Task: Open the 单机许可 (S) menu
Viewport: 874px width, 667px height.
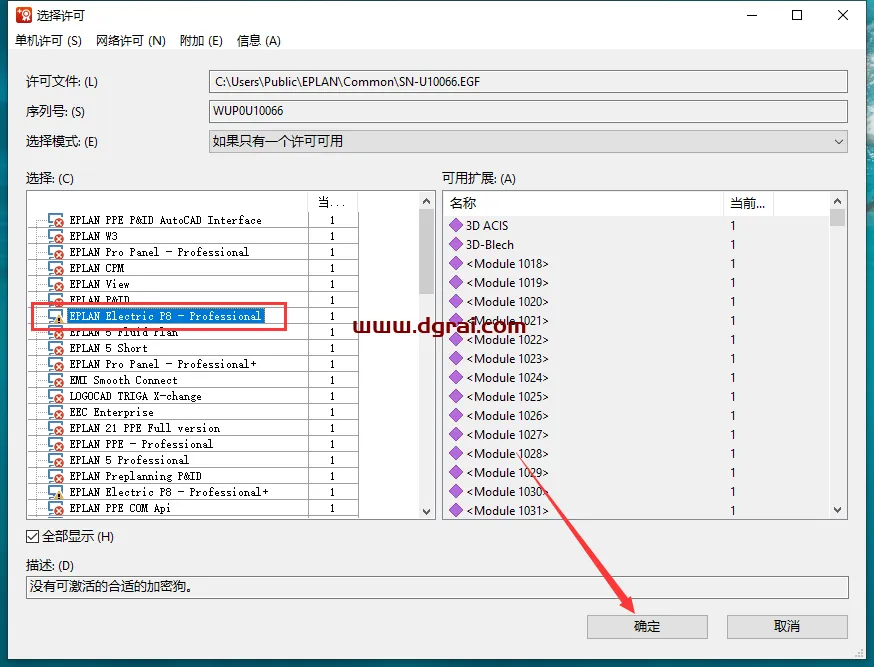Action: [48, 41]
